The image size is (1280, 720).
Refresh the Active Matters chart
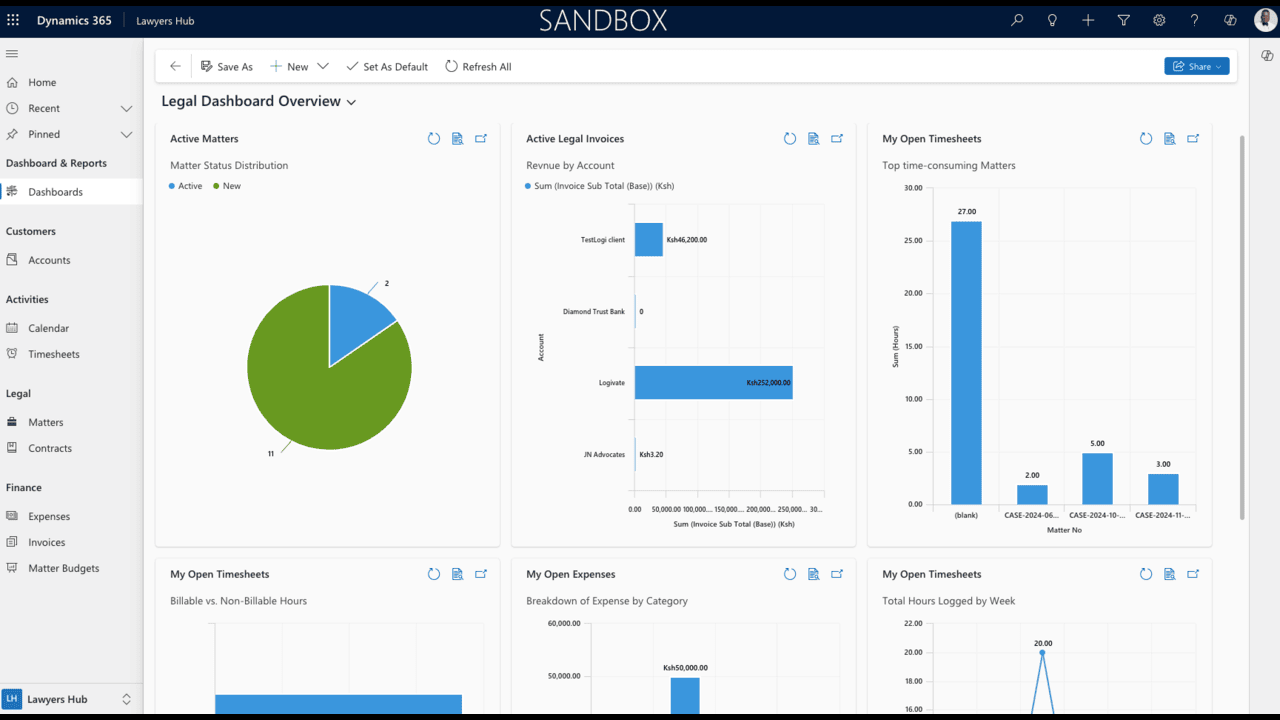coord(434,139)
